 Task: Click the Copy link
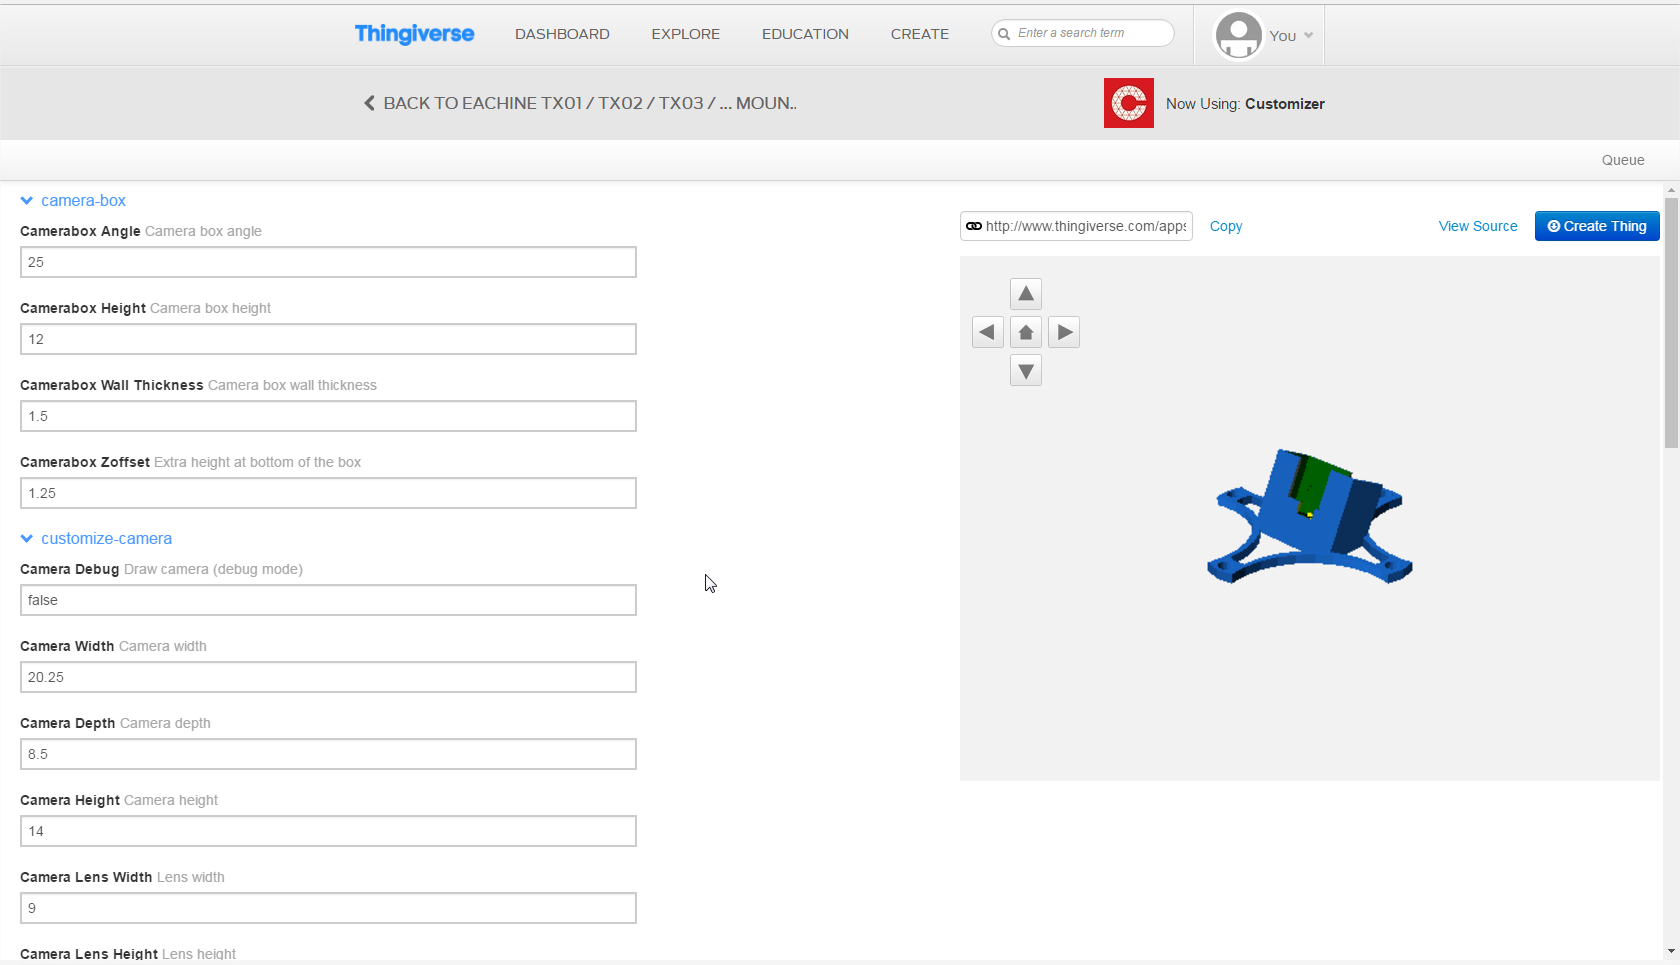coord(1225,226)
